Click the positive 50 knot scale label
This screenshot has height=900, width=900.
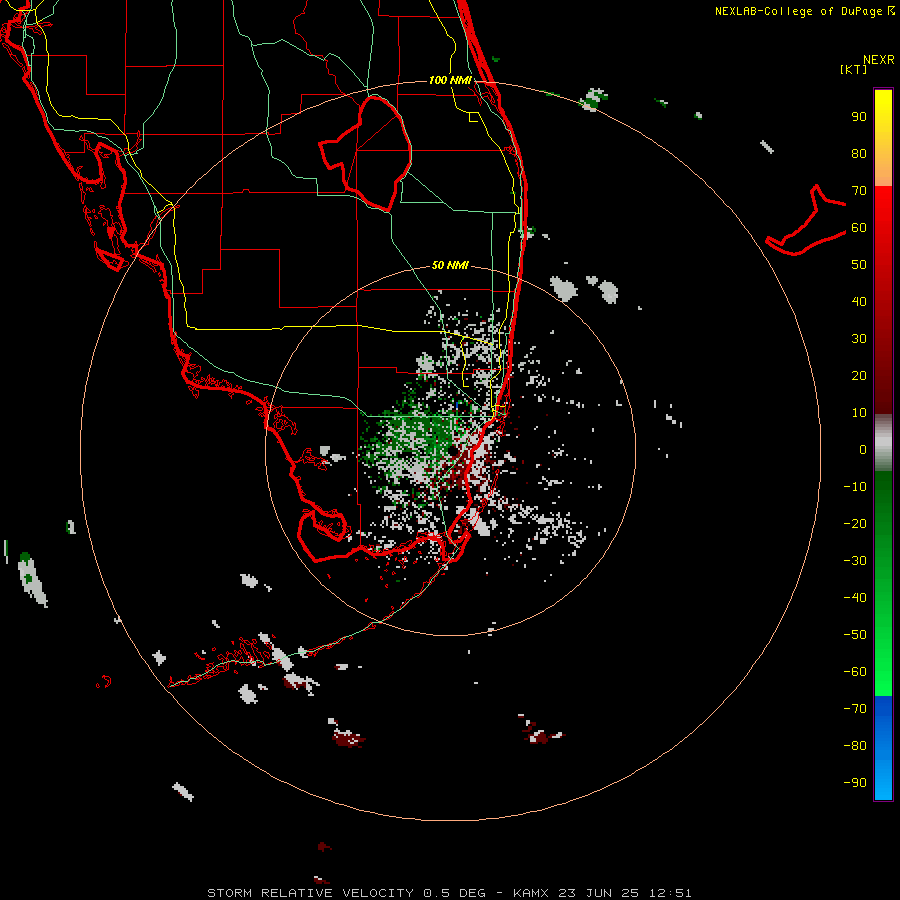(859, 265)
